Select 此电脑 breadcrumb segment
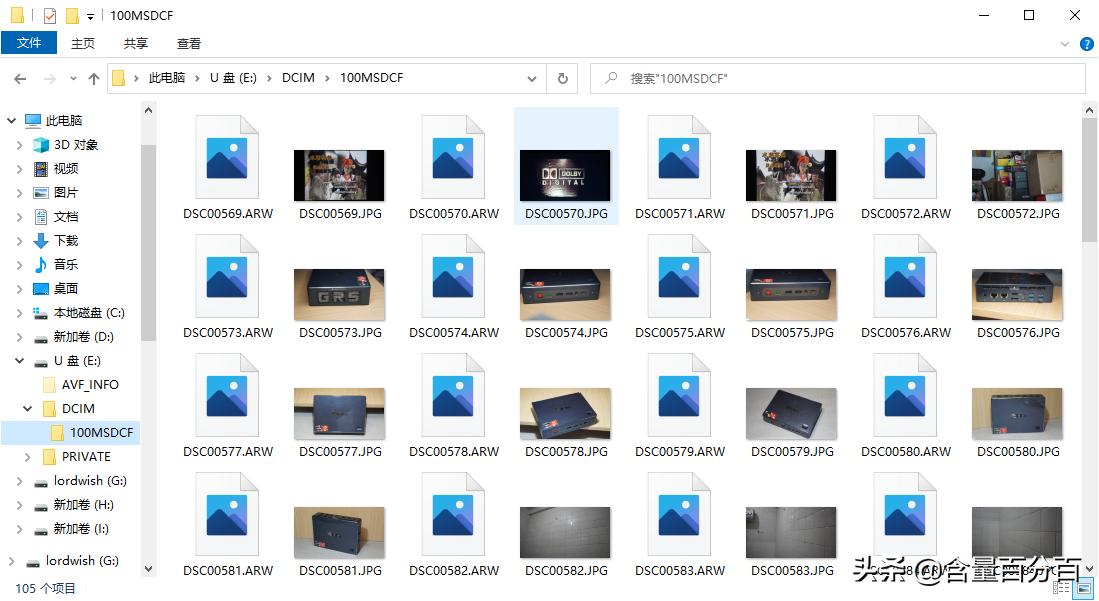1099x601 pixels. (x=167, y=78)
